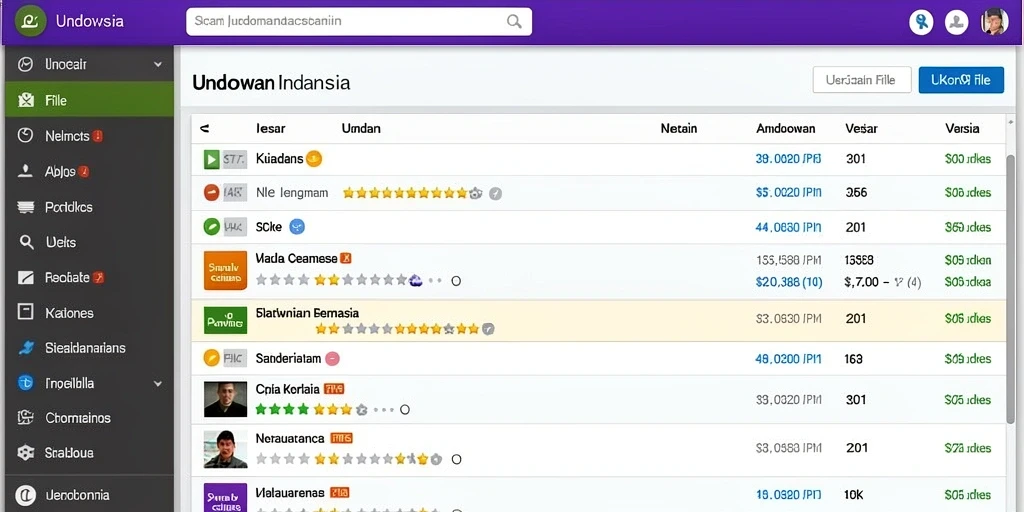
Task: Open the orange Vlada Ceamese thumbnail
Action: coord(225,270)
